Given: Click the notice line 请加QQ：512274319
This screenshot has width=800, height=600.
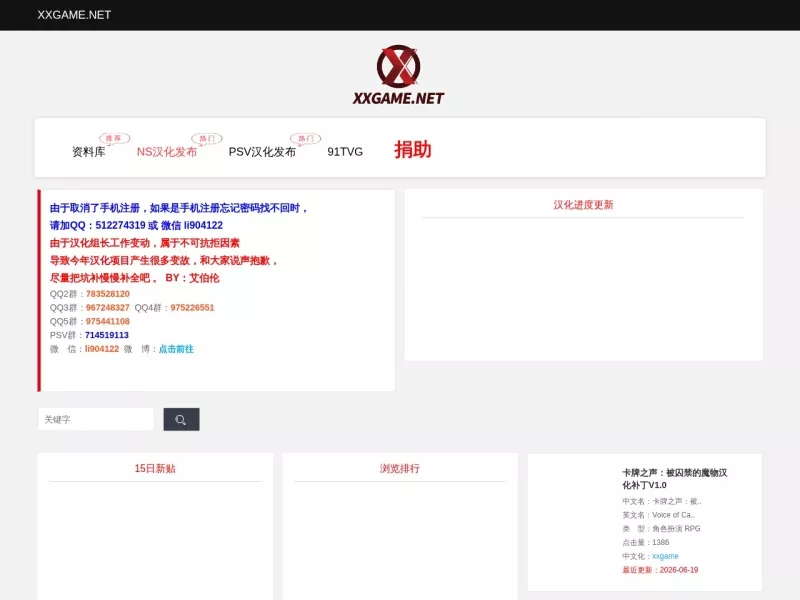Looking at the screenshot, I should (x=136, y=226).
